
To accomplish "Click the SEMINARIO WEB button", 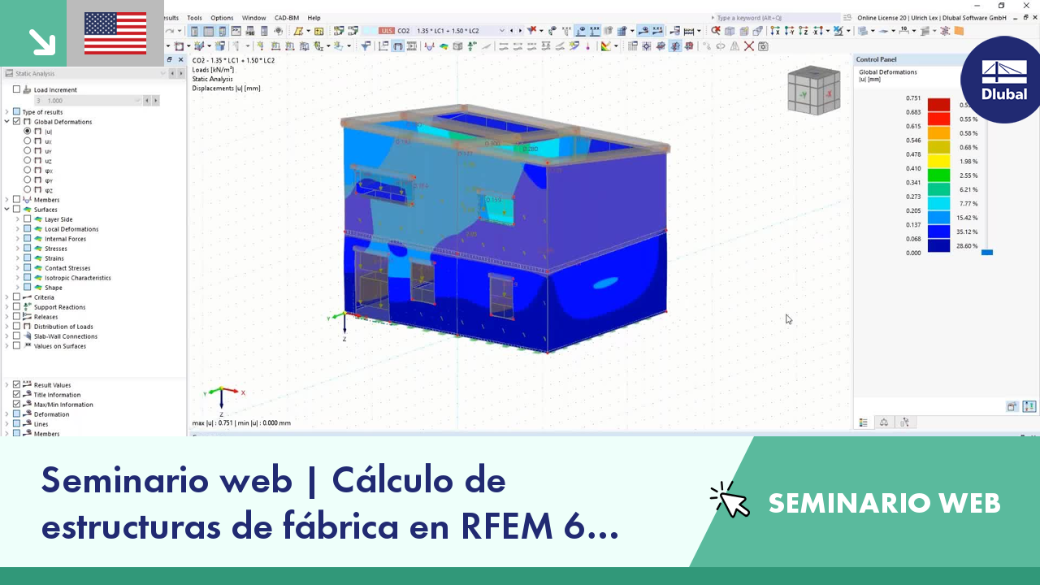I will click(x=883, y=503).
